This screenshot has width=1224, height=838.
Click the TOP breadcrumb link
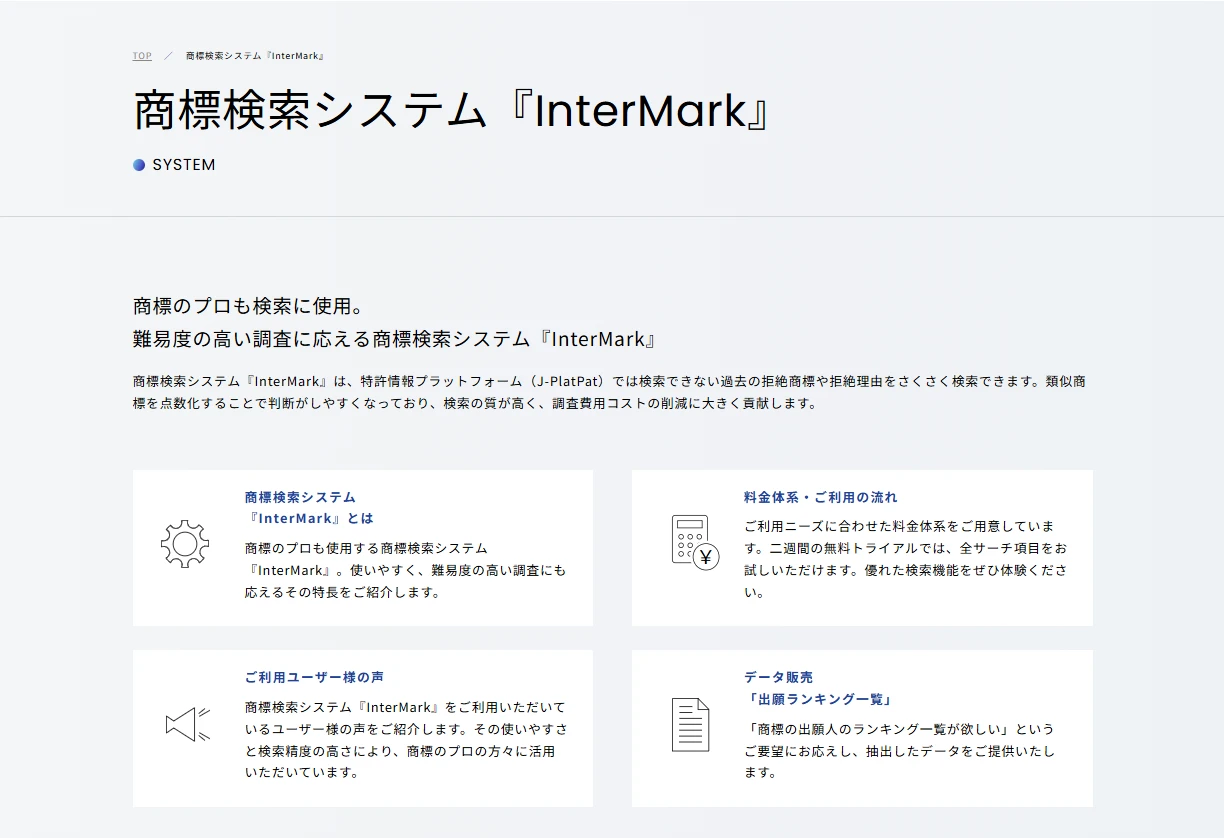point(142,56)
